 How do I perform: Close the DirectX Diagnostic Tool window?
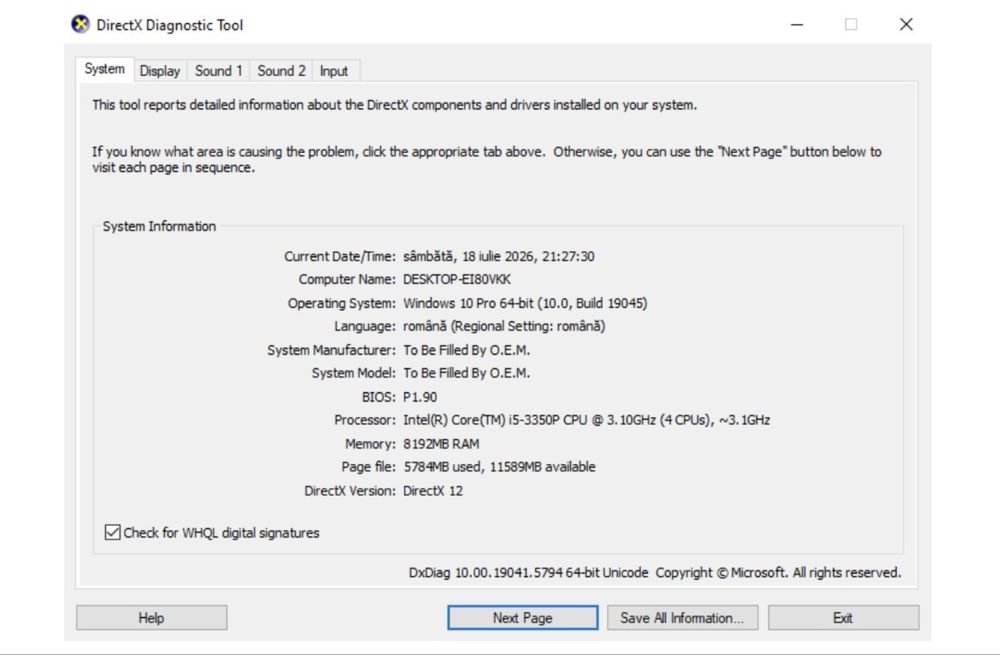click(x=906, y=24)
